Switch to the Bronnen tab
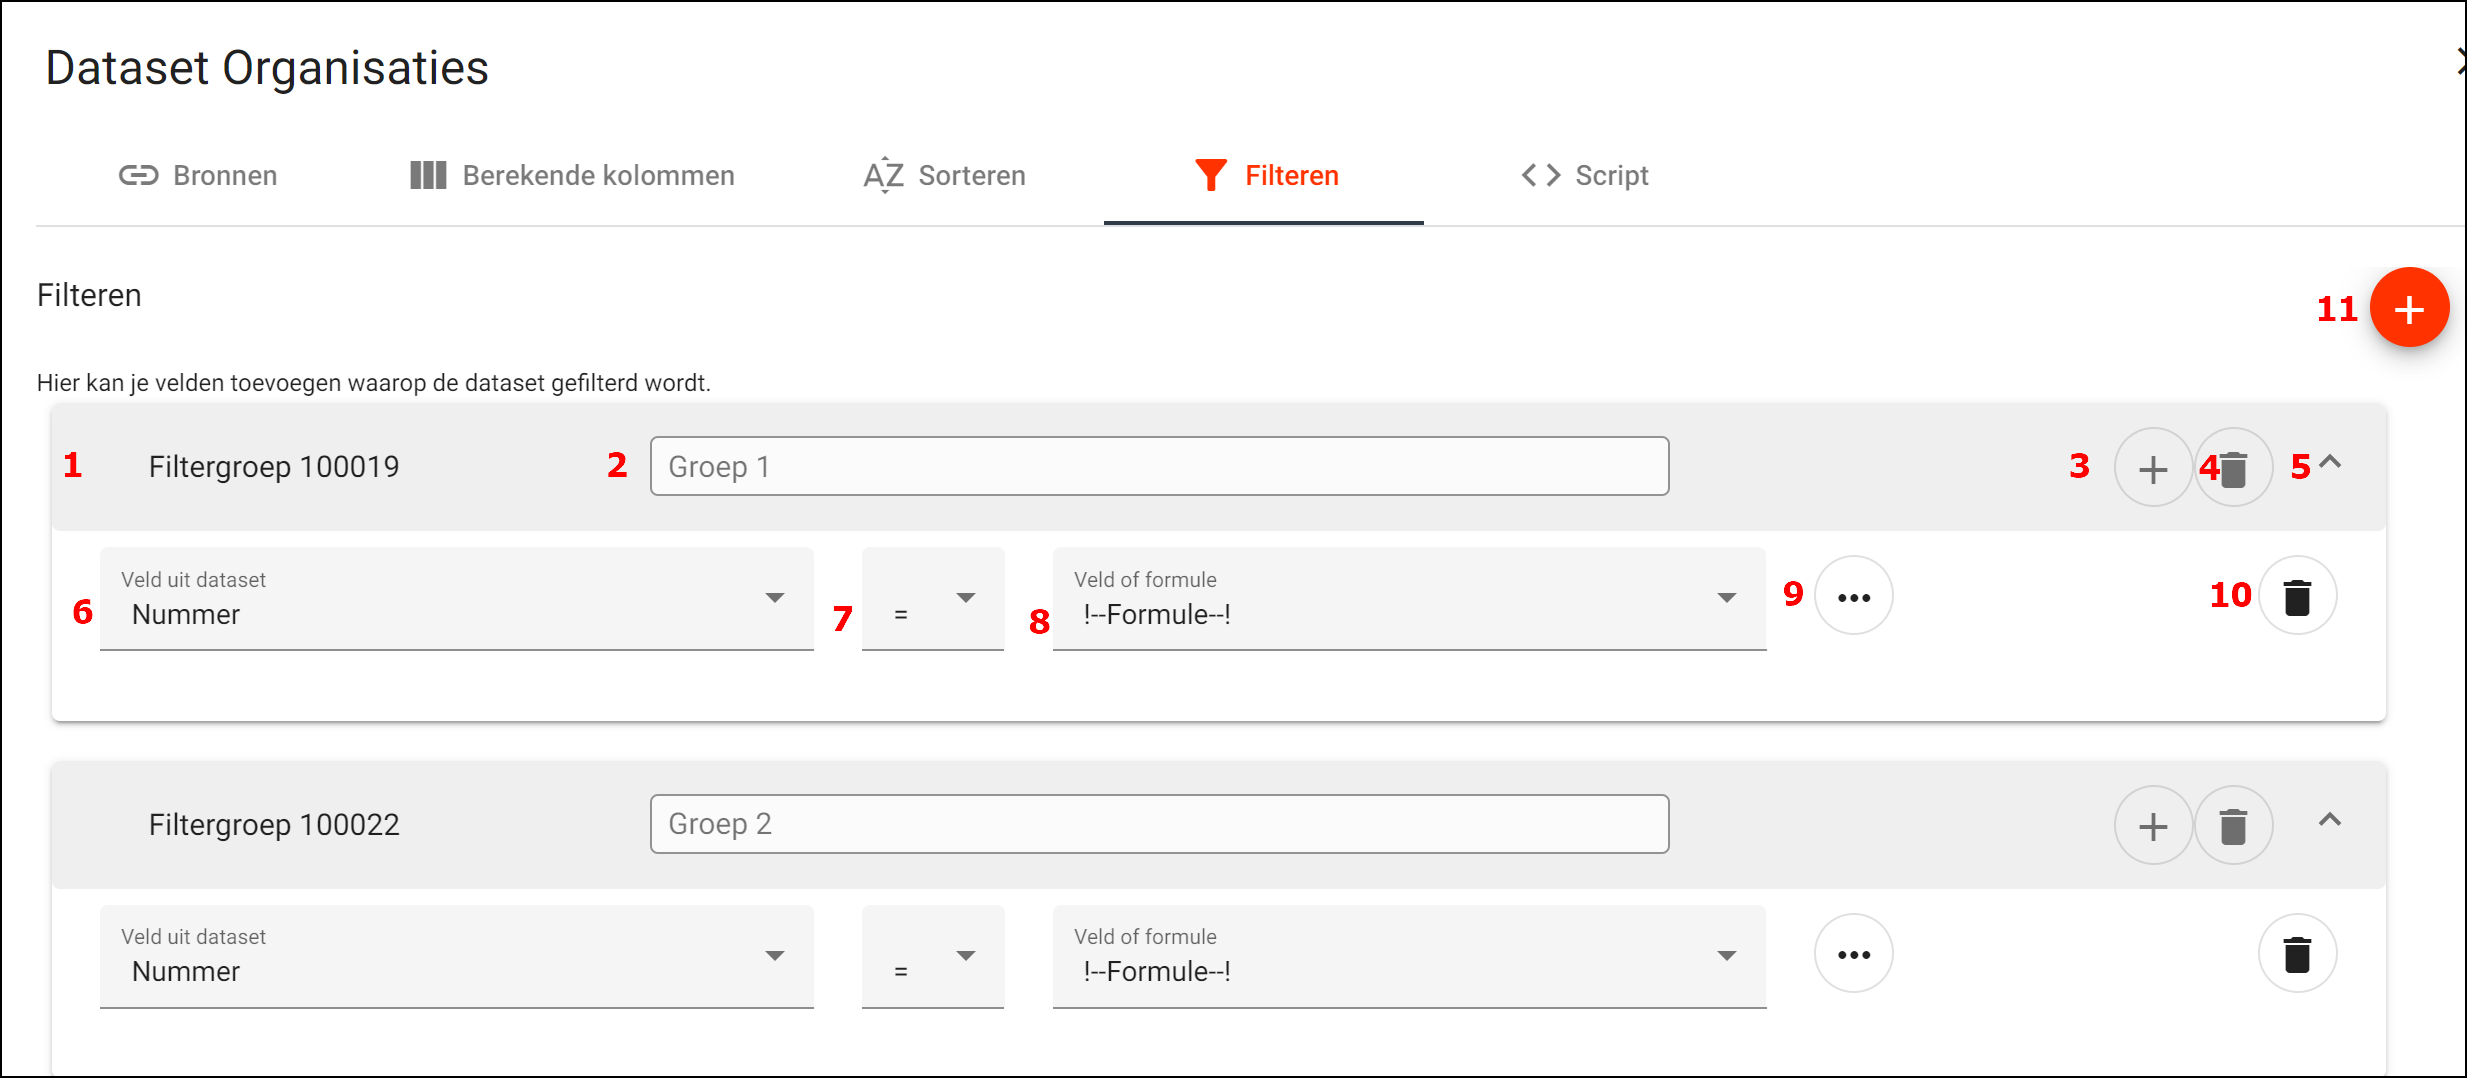 (x=198, y=176)
